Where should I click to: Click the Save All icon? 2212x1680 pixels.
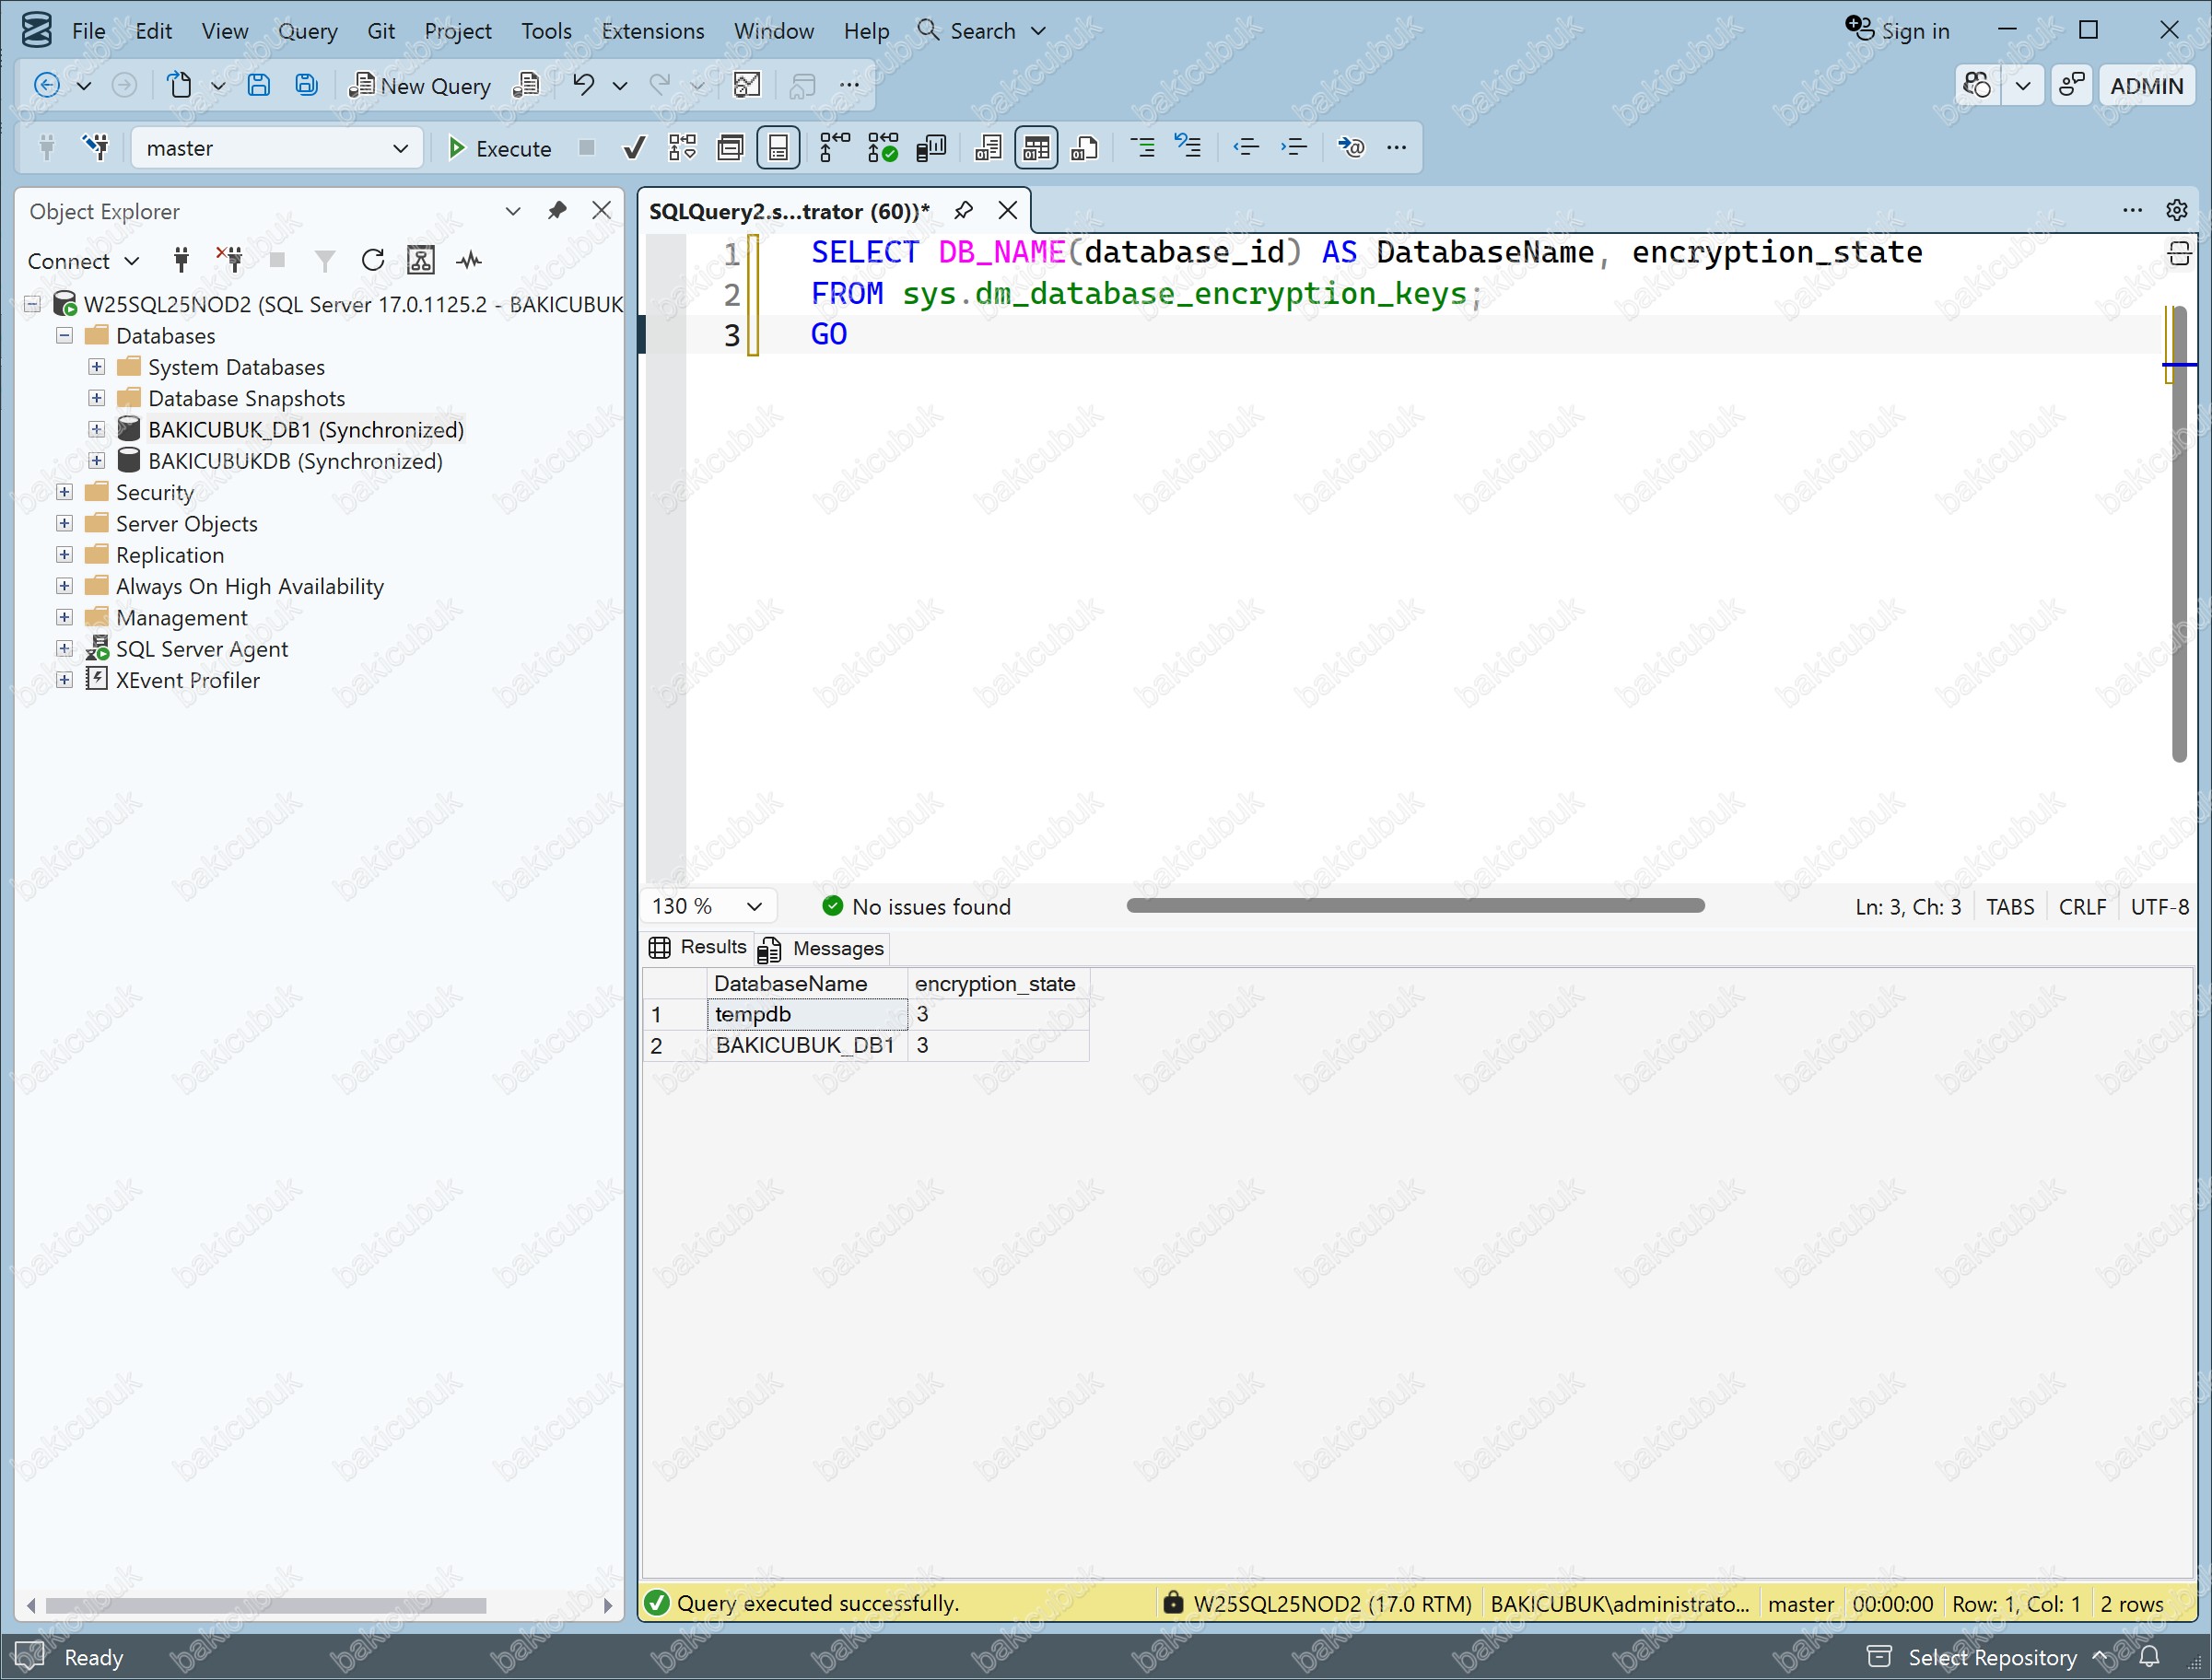pyautogui.click(x=306, y=86)
